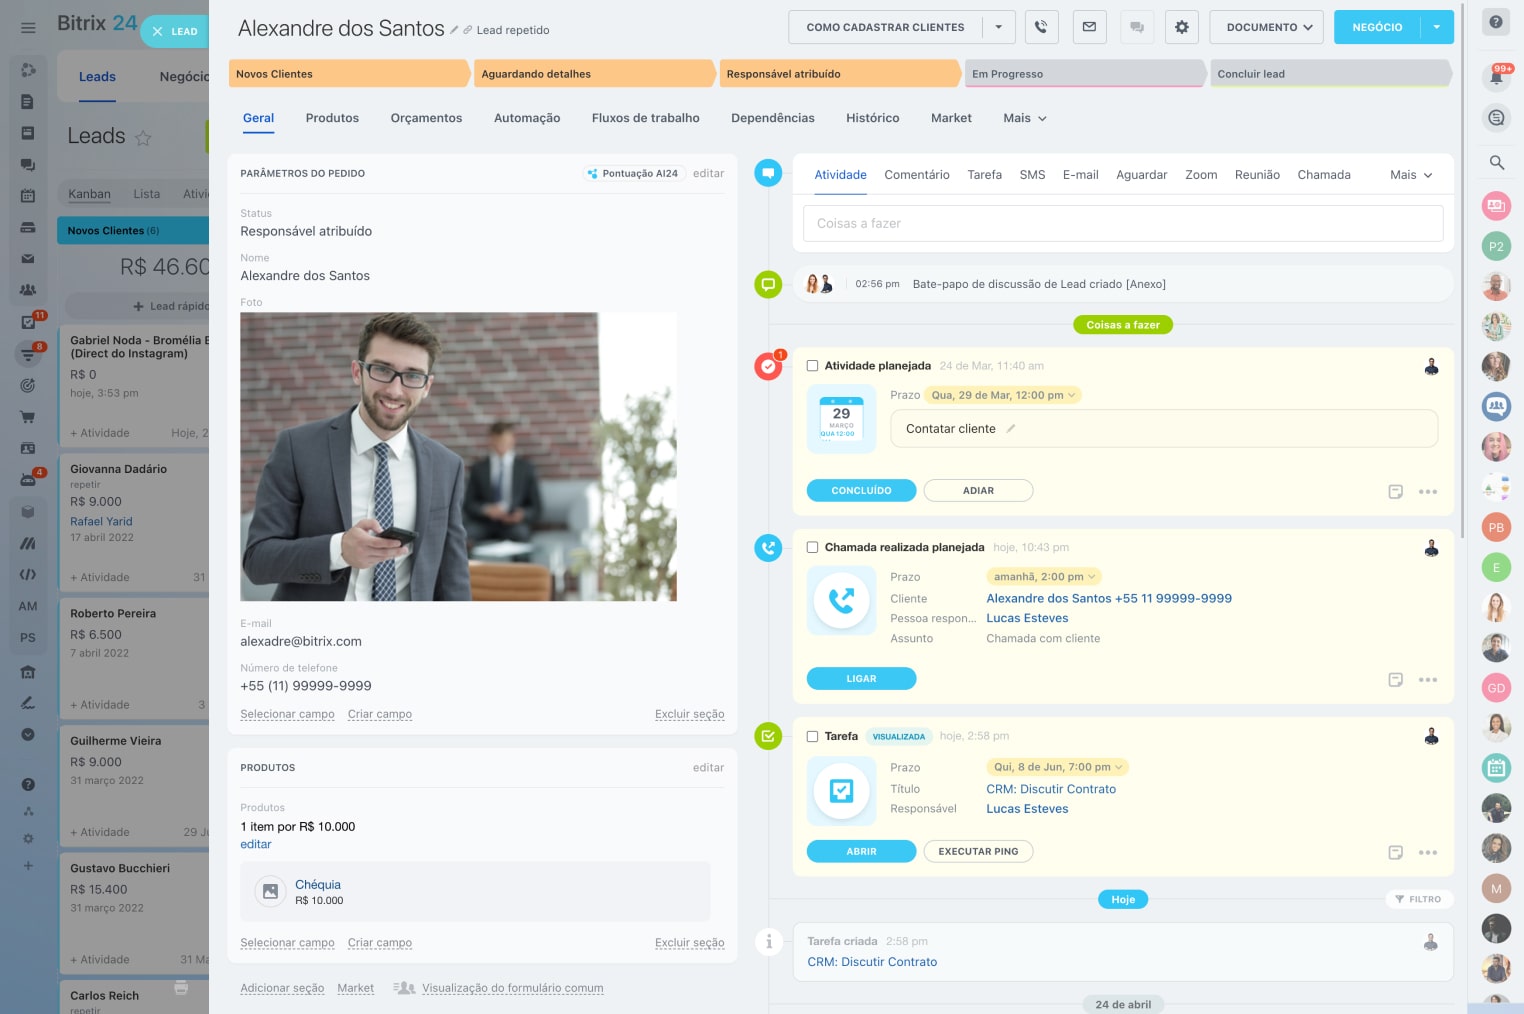1524x1014 pixels.
Task: Expand the Documento dropdown
Action: coord(1267,27)
